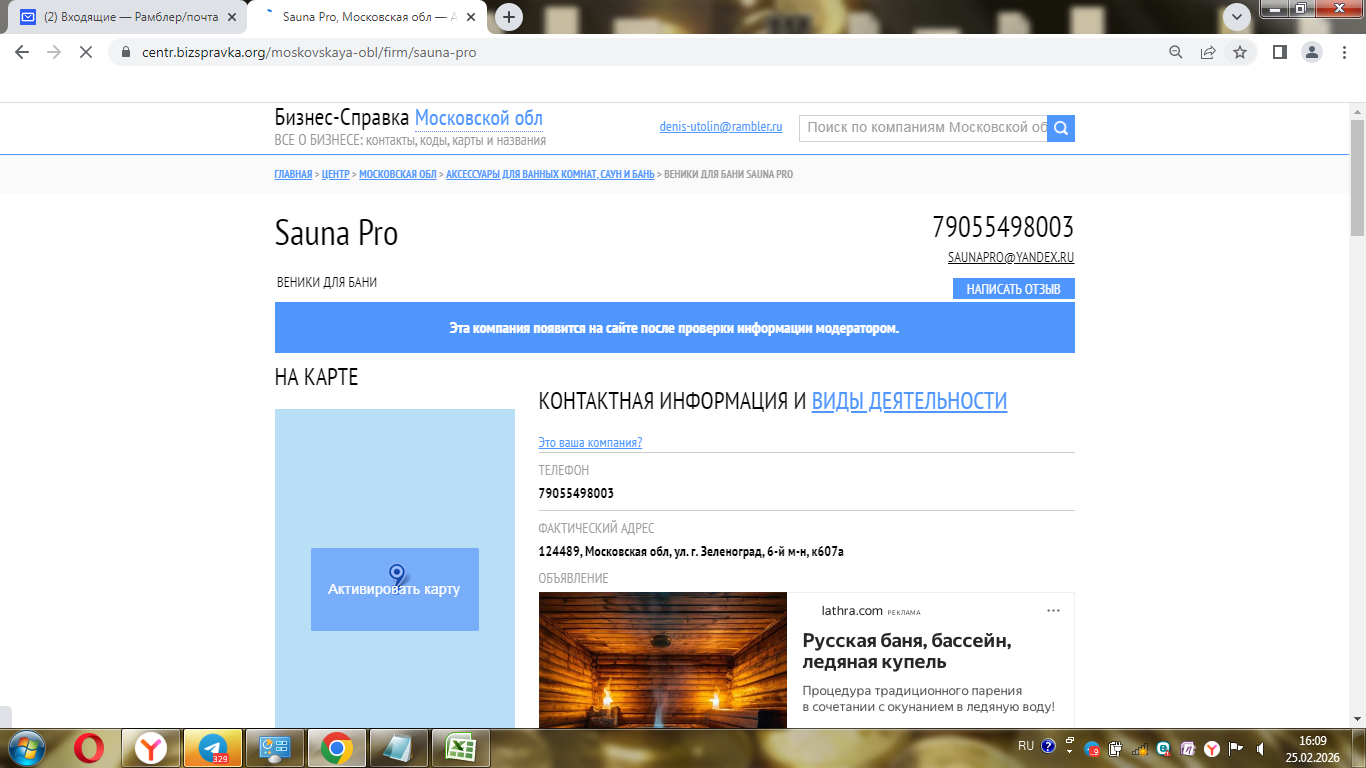Open the lathra.com ad options menu

[x=1053, y=610]
